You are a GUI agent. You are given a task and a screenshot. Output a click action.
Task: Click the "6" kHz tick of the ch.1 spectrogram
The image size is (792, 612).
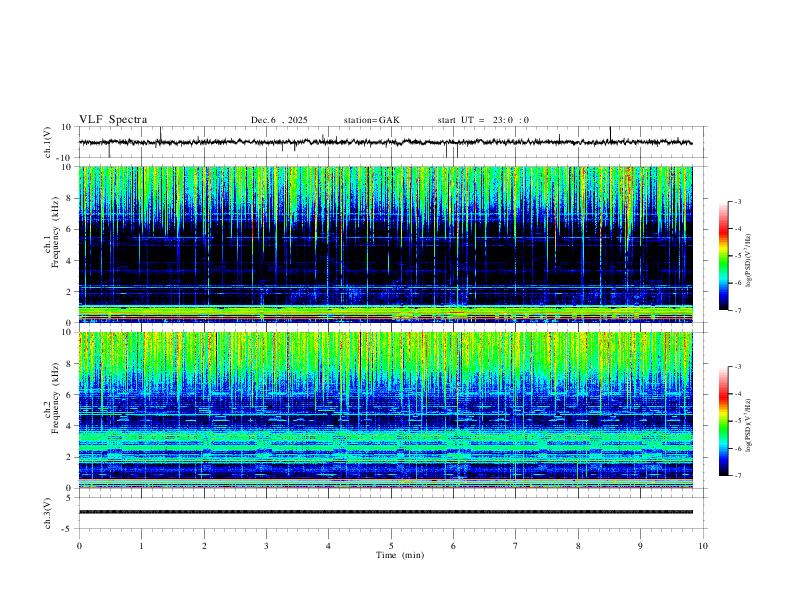[69, 229]
